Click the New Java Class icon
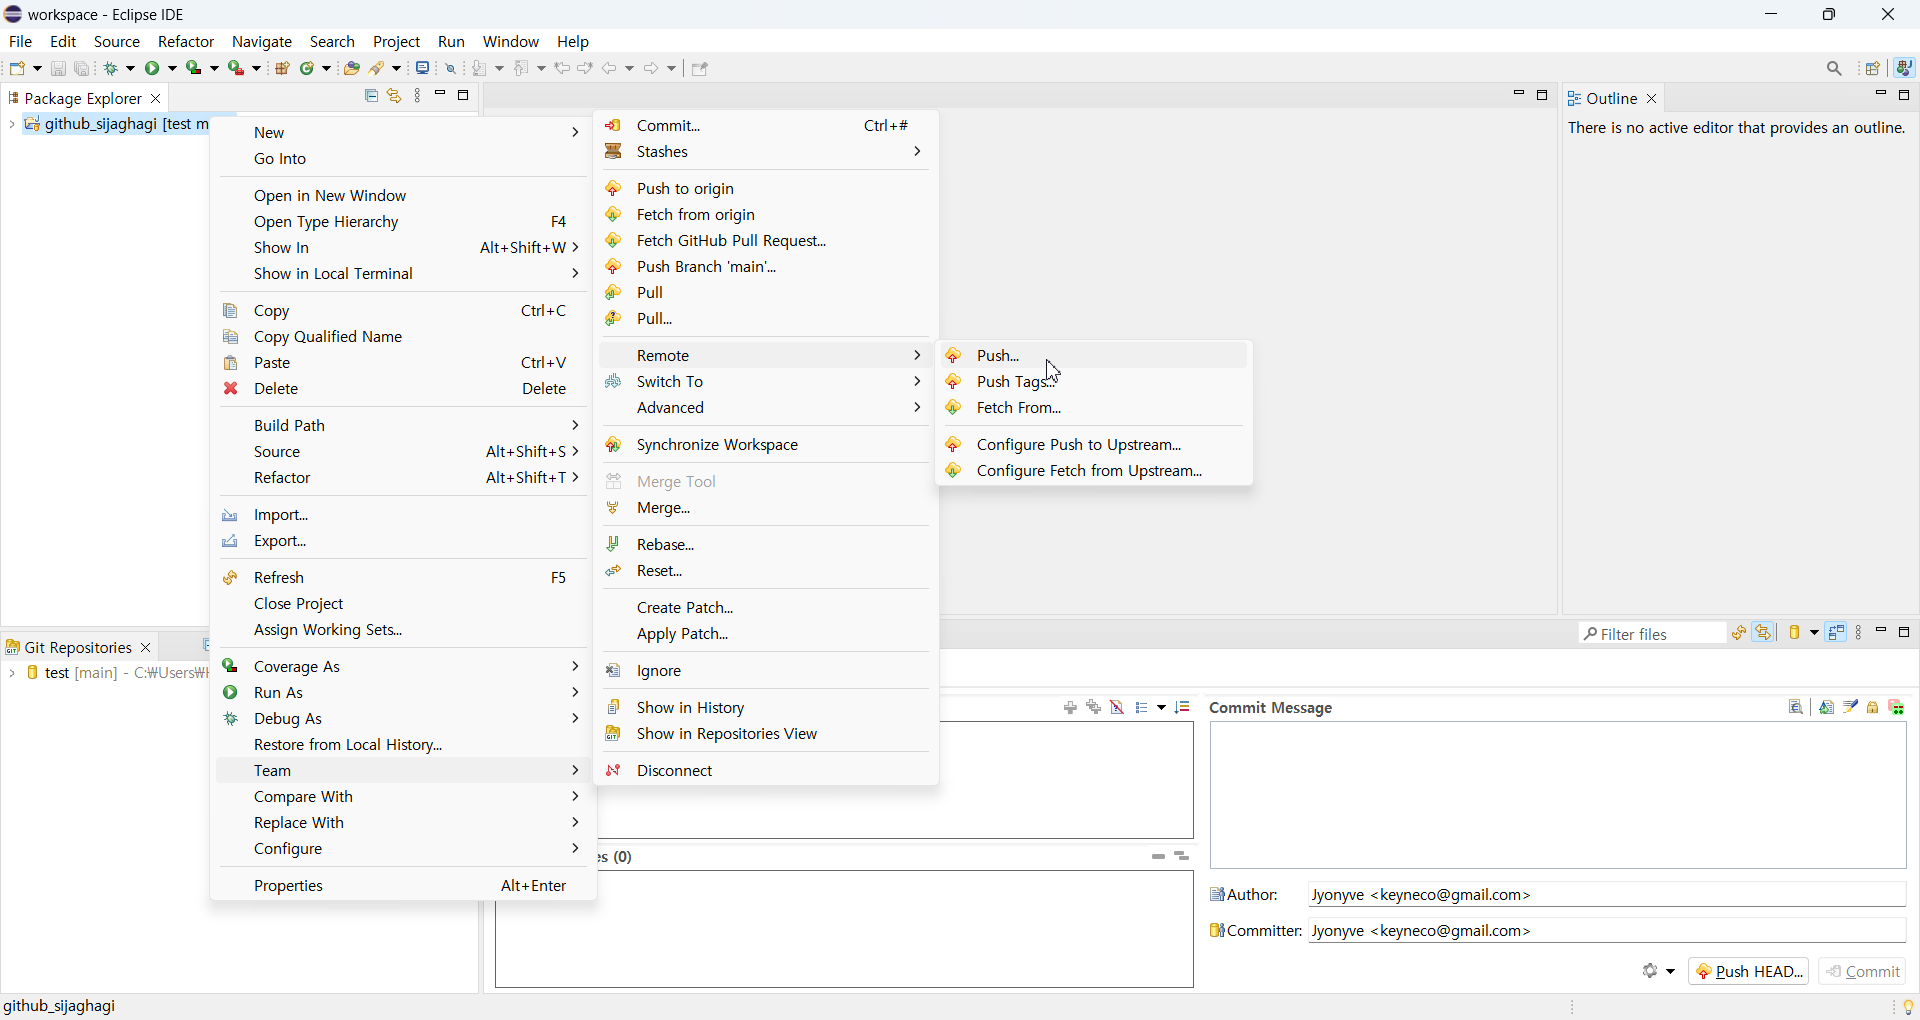The image size is (1920, 1020). click(309, 68)
